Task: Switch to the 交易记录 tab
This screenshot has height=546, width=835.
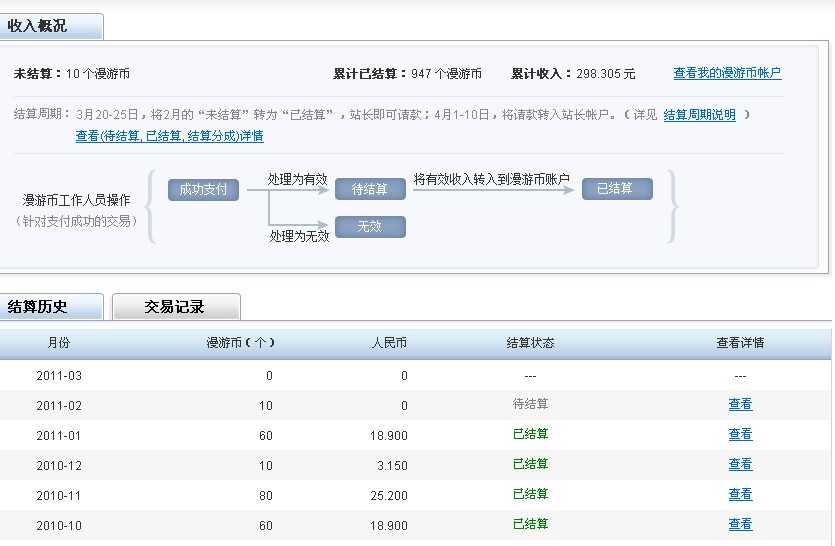Action: point(175,307)
